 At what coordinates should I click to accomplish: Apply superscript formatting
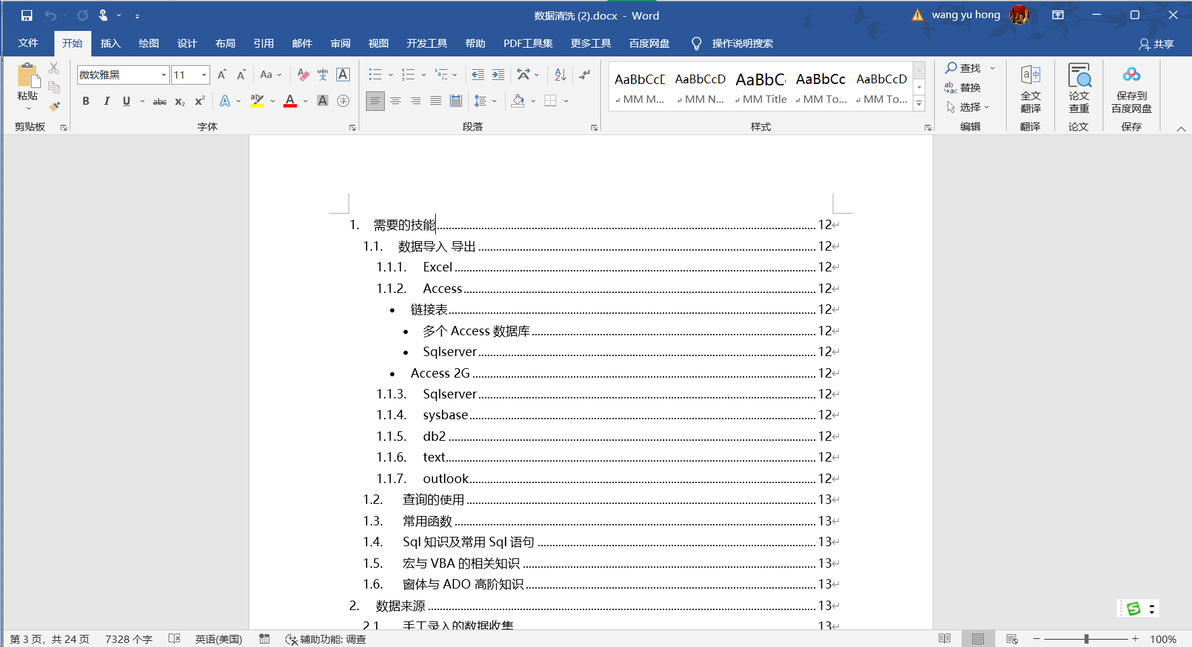(200, 101)
